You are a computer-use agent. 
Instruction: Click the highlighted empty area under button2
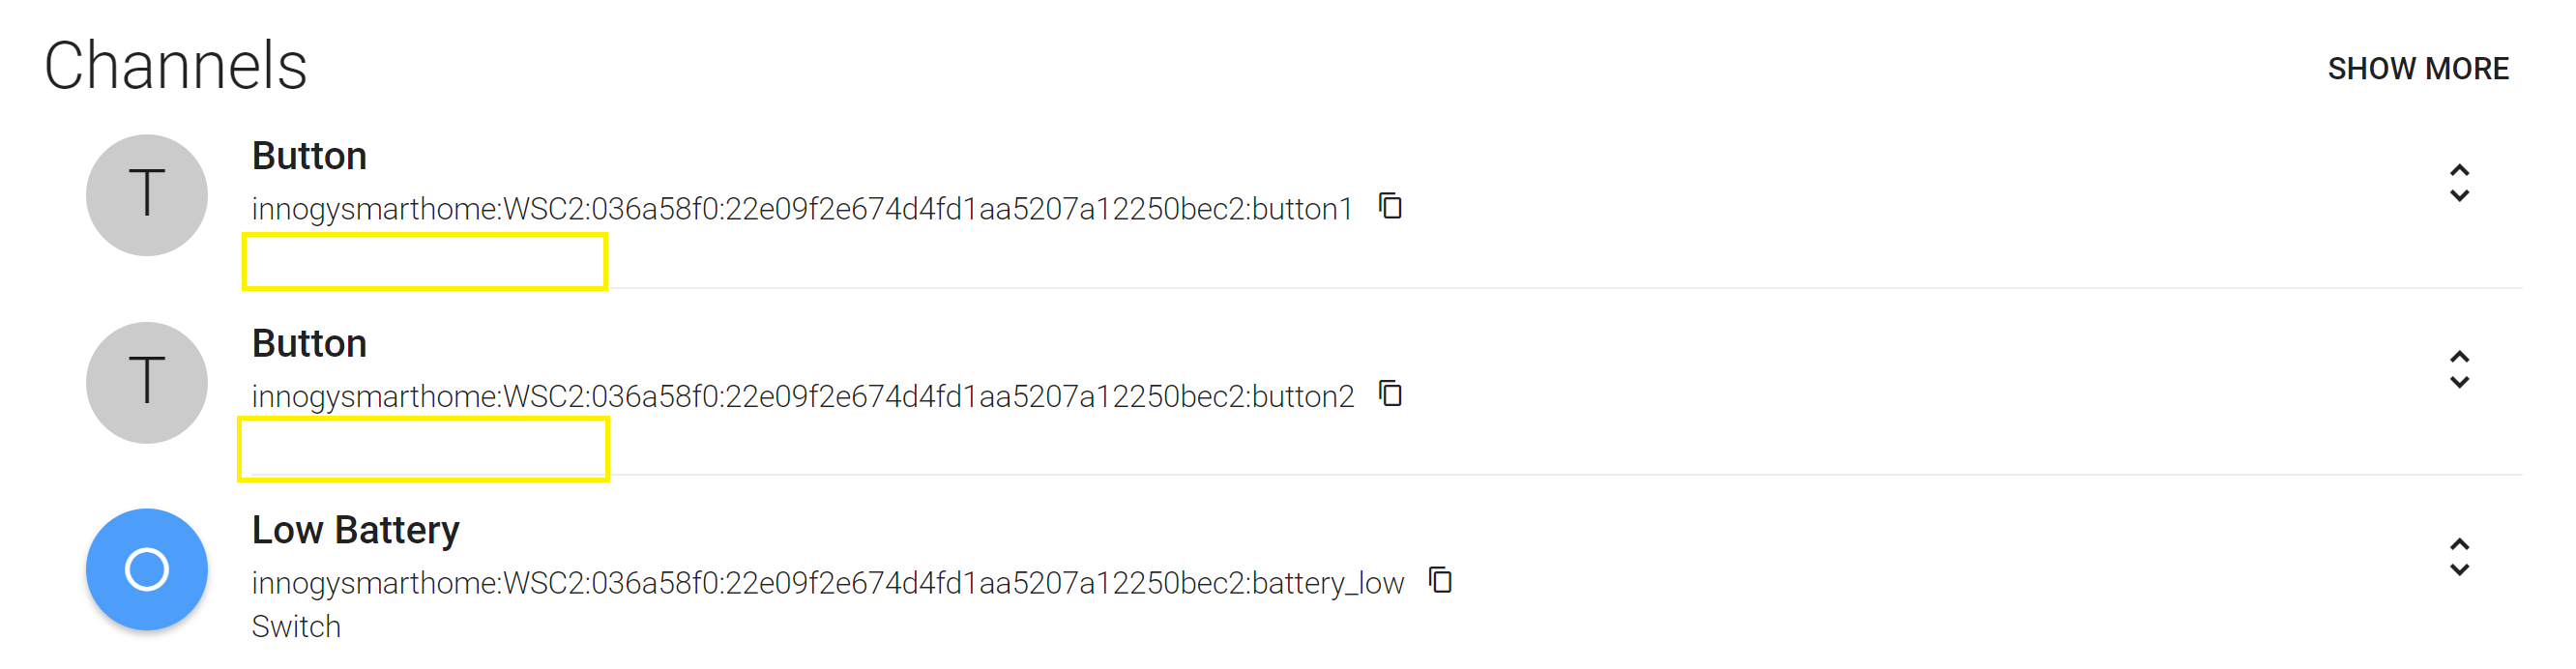[x=423, y=449]
